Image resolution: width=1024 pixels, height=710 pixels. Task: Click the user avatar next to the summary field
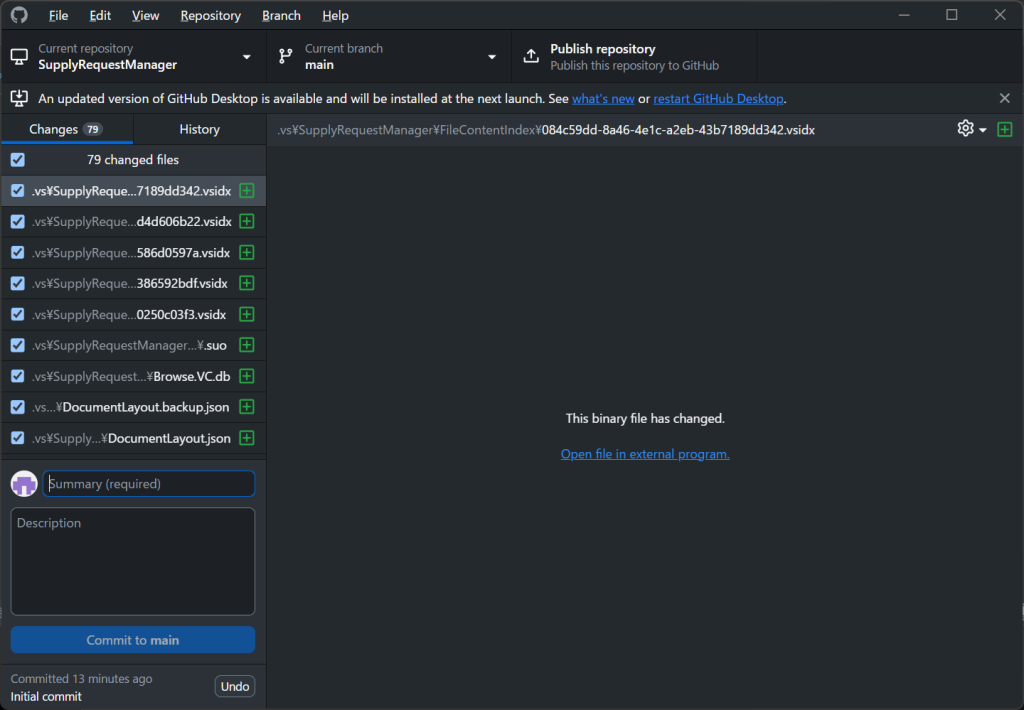pyautogui.click(x=24, y=484)
